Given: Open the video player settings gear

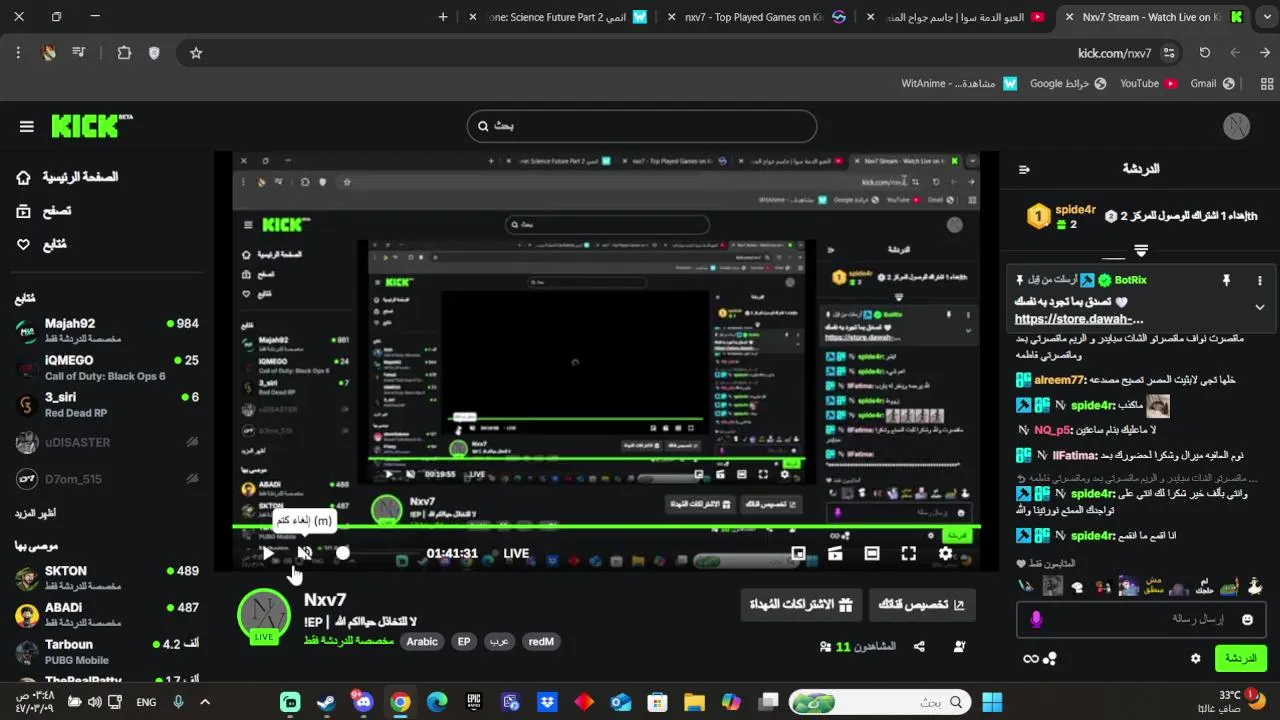Looking at the screenshot, I should tap(946, 553).
